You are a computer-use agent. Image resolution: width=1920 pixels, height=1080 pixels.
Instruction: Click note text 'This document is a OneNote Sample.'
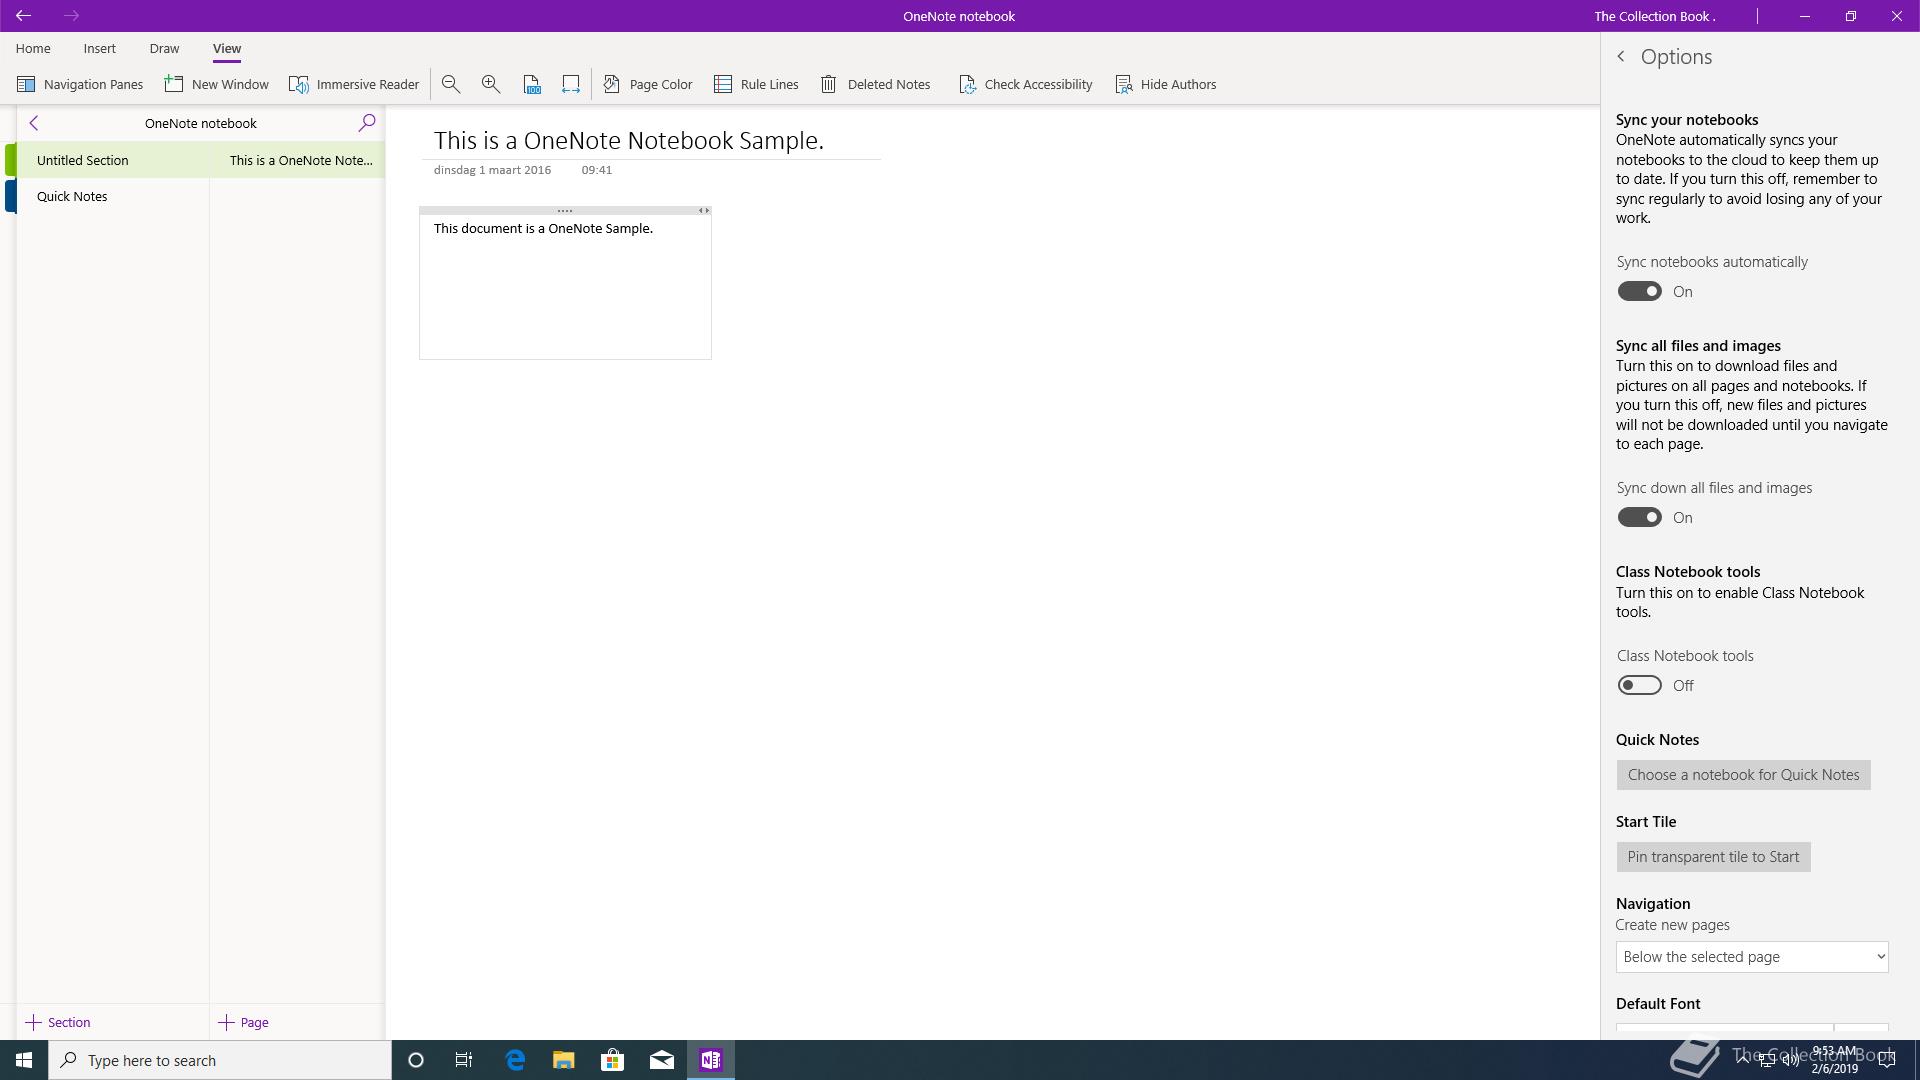click(x=543, y=228)
